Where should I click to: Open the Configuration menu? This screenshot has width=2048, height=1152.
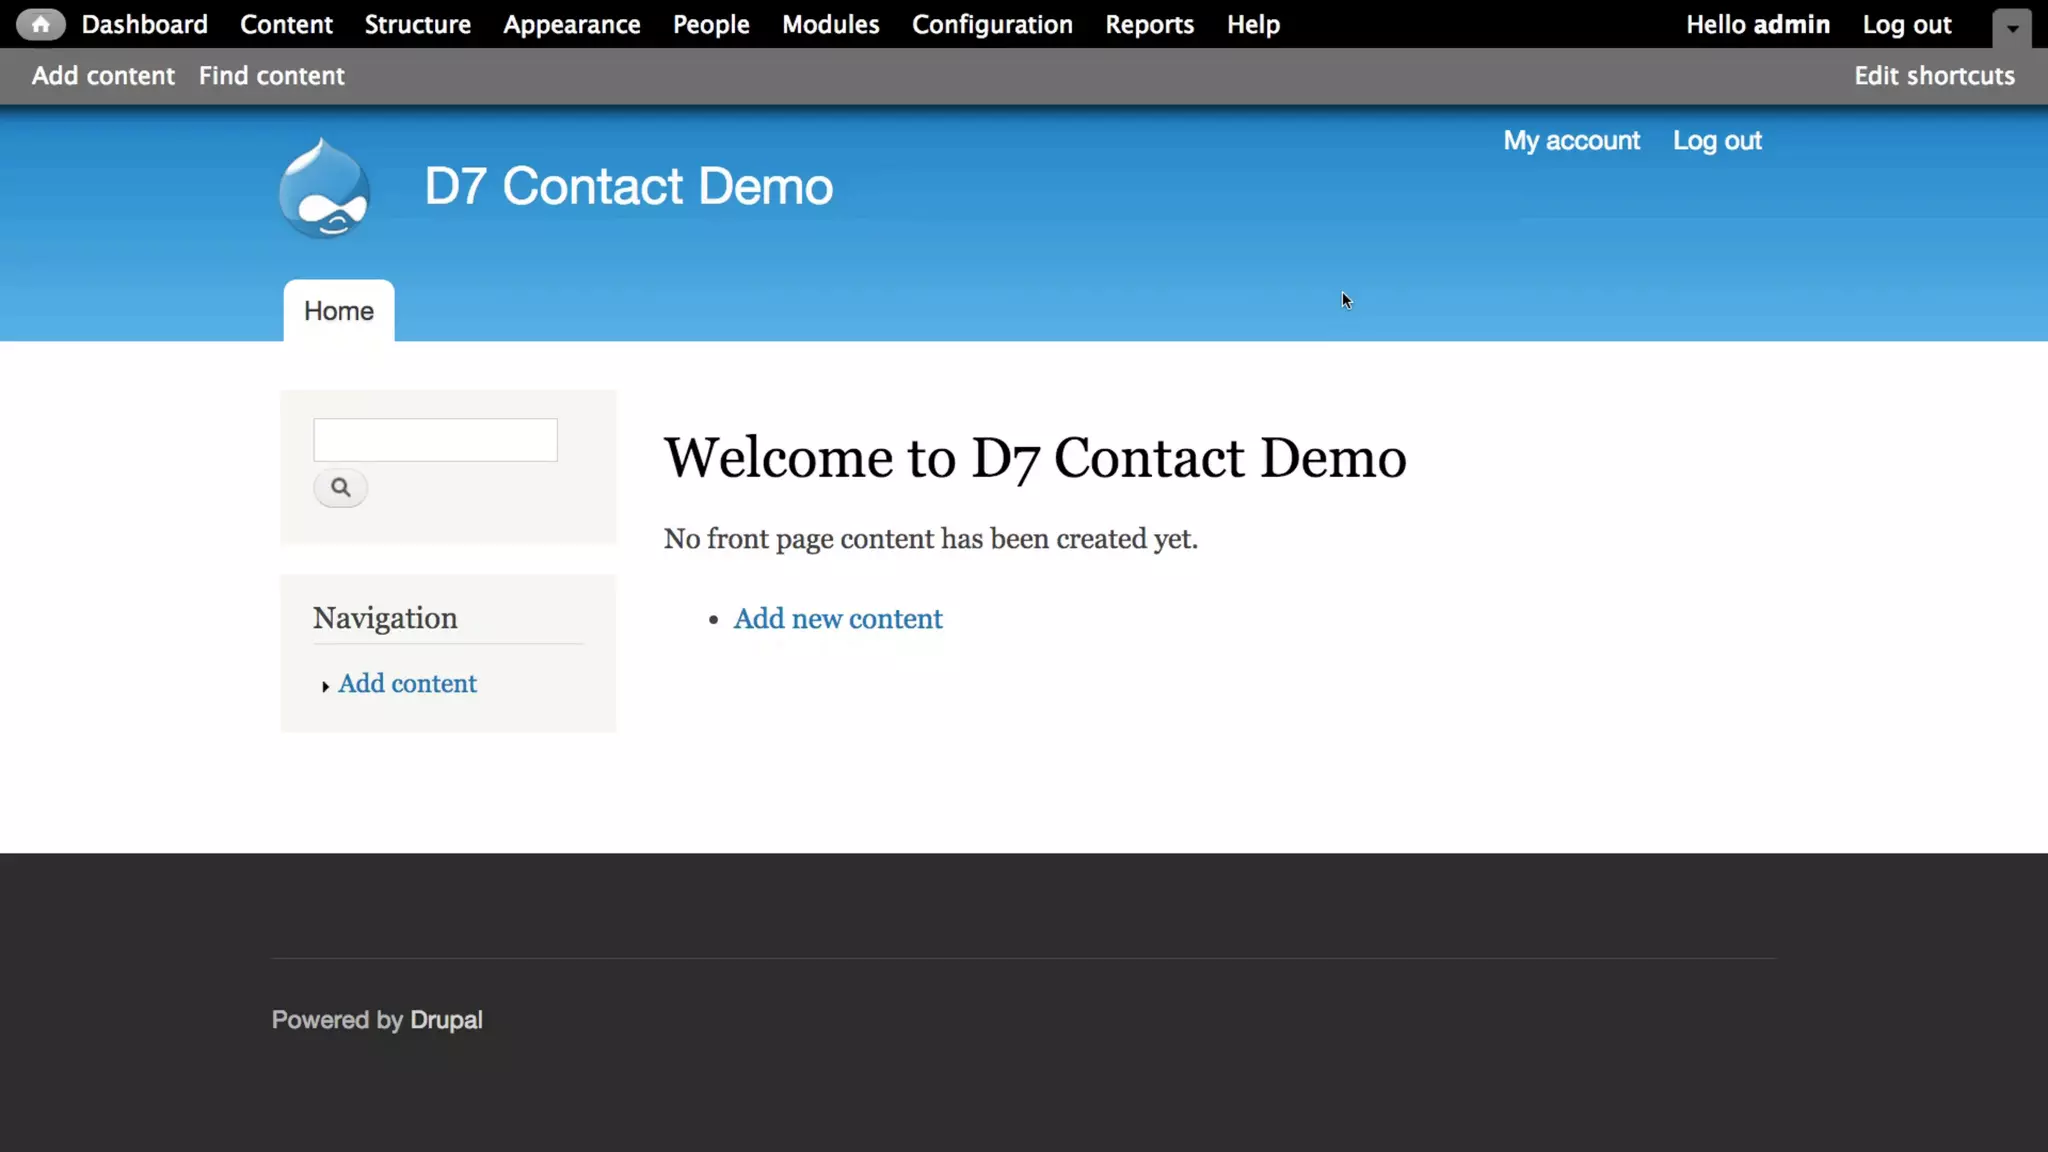click(992, 25)
